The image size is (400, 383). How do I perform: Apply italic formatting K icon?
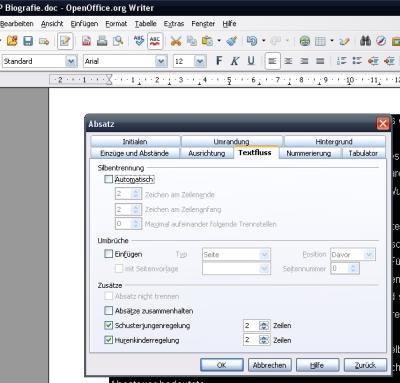(x=235, y=61)
